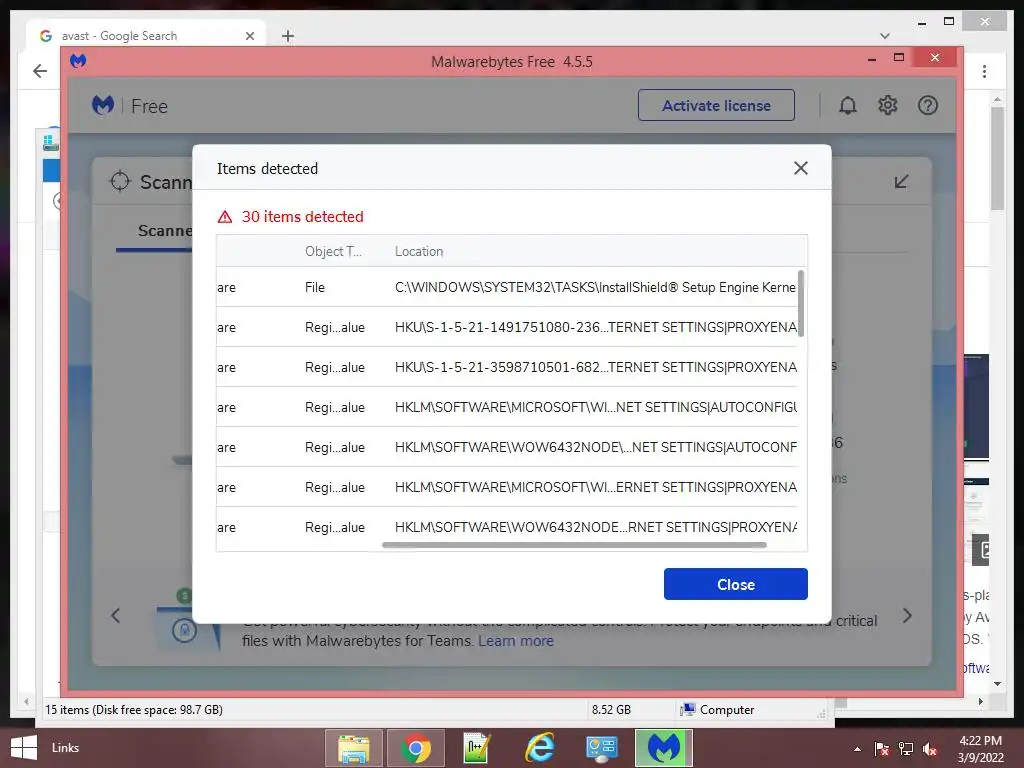
Task: Click the scanner crosshair icon
Action: tap(120, 182)
